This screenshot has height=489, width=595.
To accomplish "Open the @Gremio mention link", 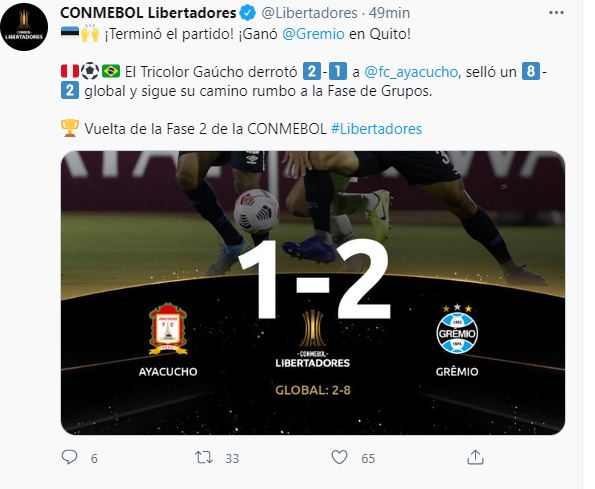I will point(313,34).
